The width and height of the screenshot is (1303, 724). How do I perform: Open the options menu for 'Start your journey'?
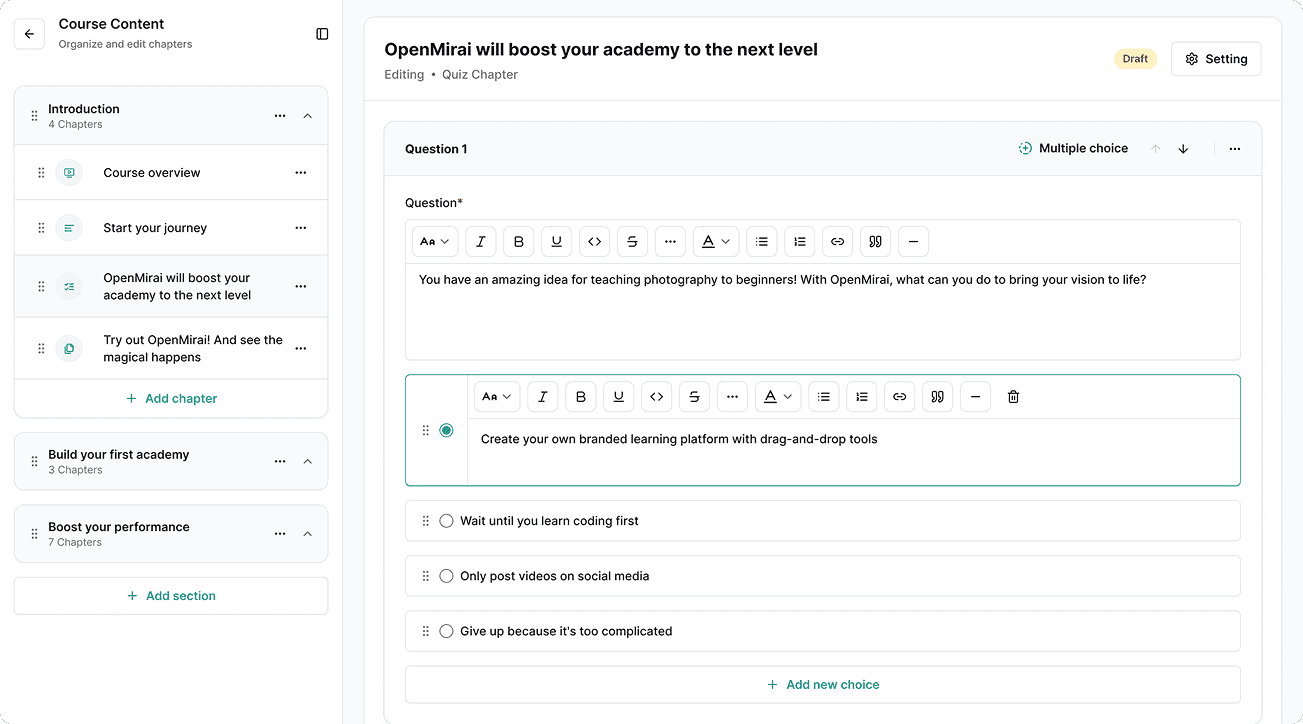click(300, 227)
